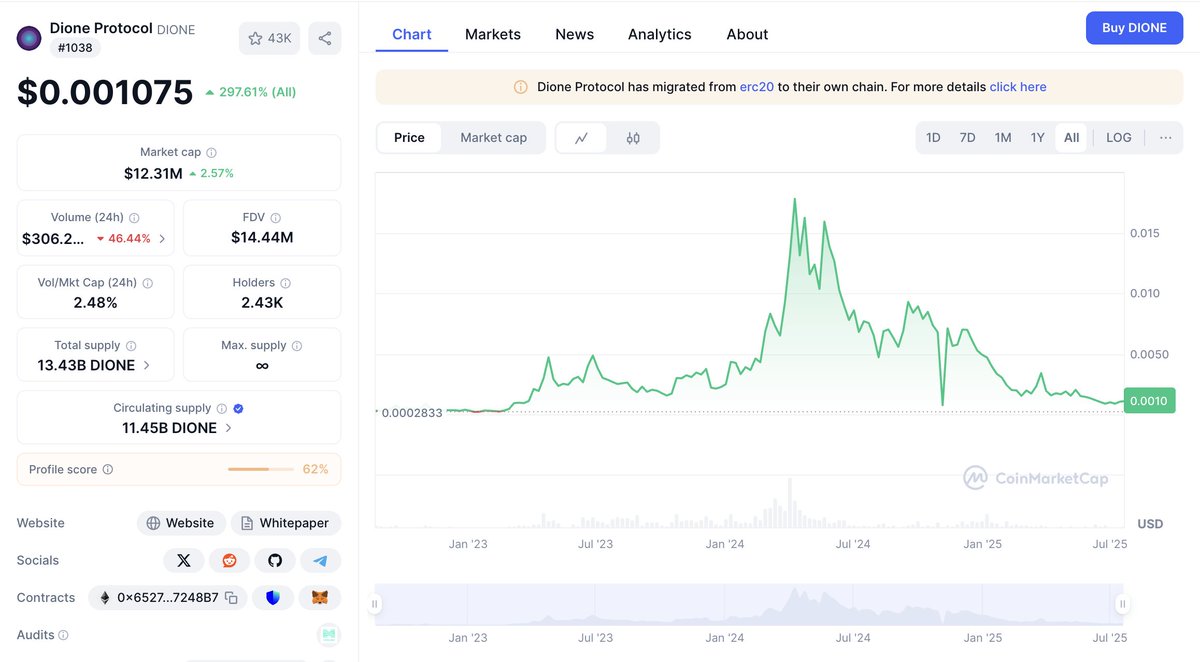
Task: Open the share icon button
Action: [325, 38]
